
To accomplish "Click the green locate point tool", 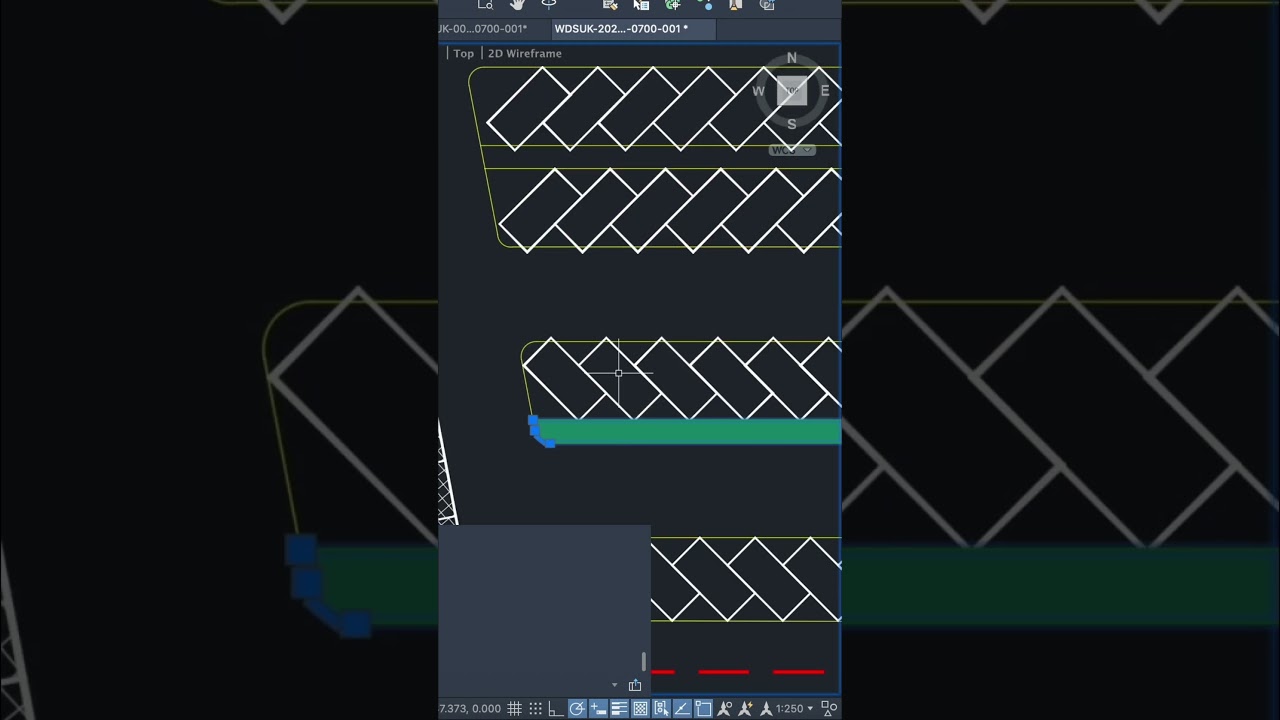I will pyautogui.click(x=673, y=5).
